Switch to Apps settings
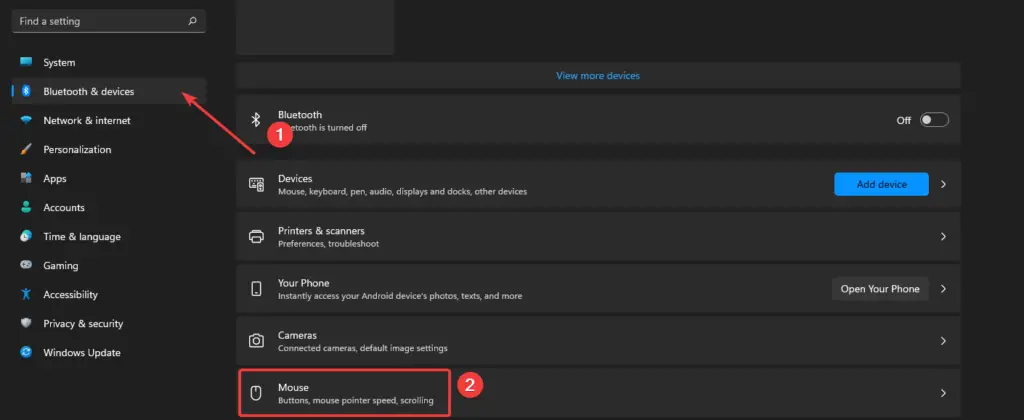 pos(109,178)
